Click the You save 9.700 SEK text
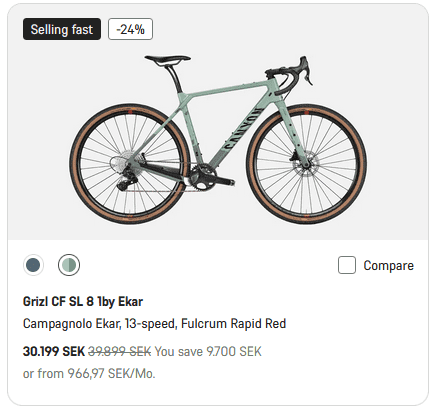Screen dimensions: 436x417 click(208, 351)
